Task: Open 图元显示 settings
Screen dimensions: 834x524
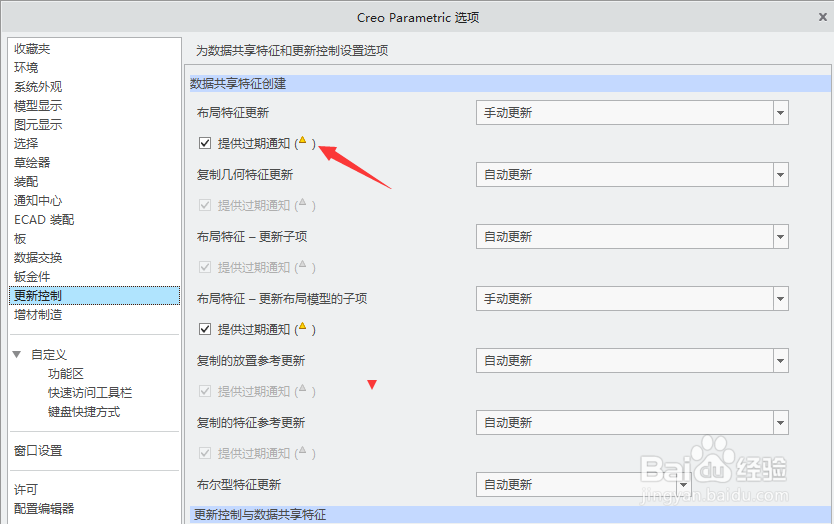Action: 38,124
